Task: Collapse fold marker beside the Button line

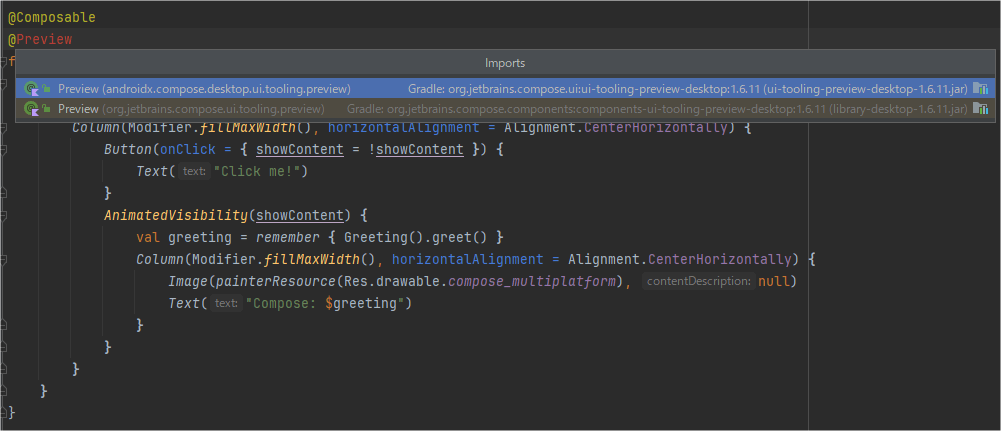Action: [x=3, y=149]
